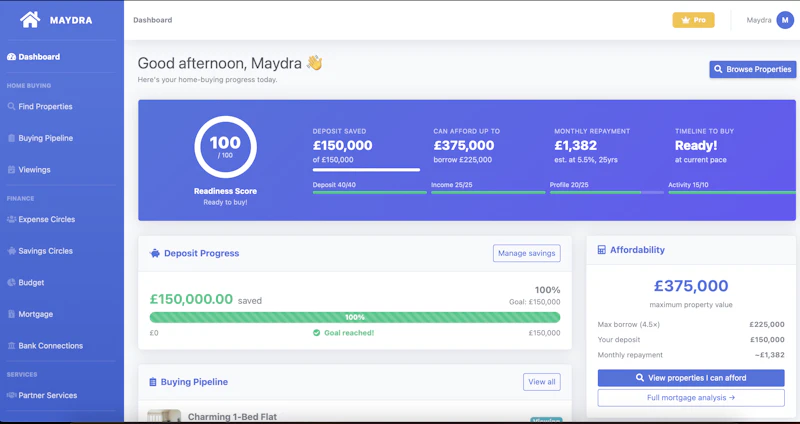
Task: Click the green Goal reached checkmark icon
Action: pyautogui.click(x=316, y=333)
